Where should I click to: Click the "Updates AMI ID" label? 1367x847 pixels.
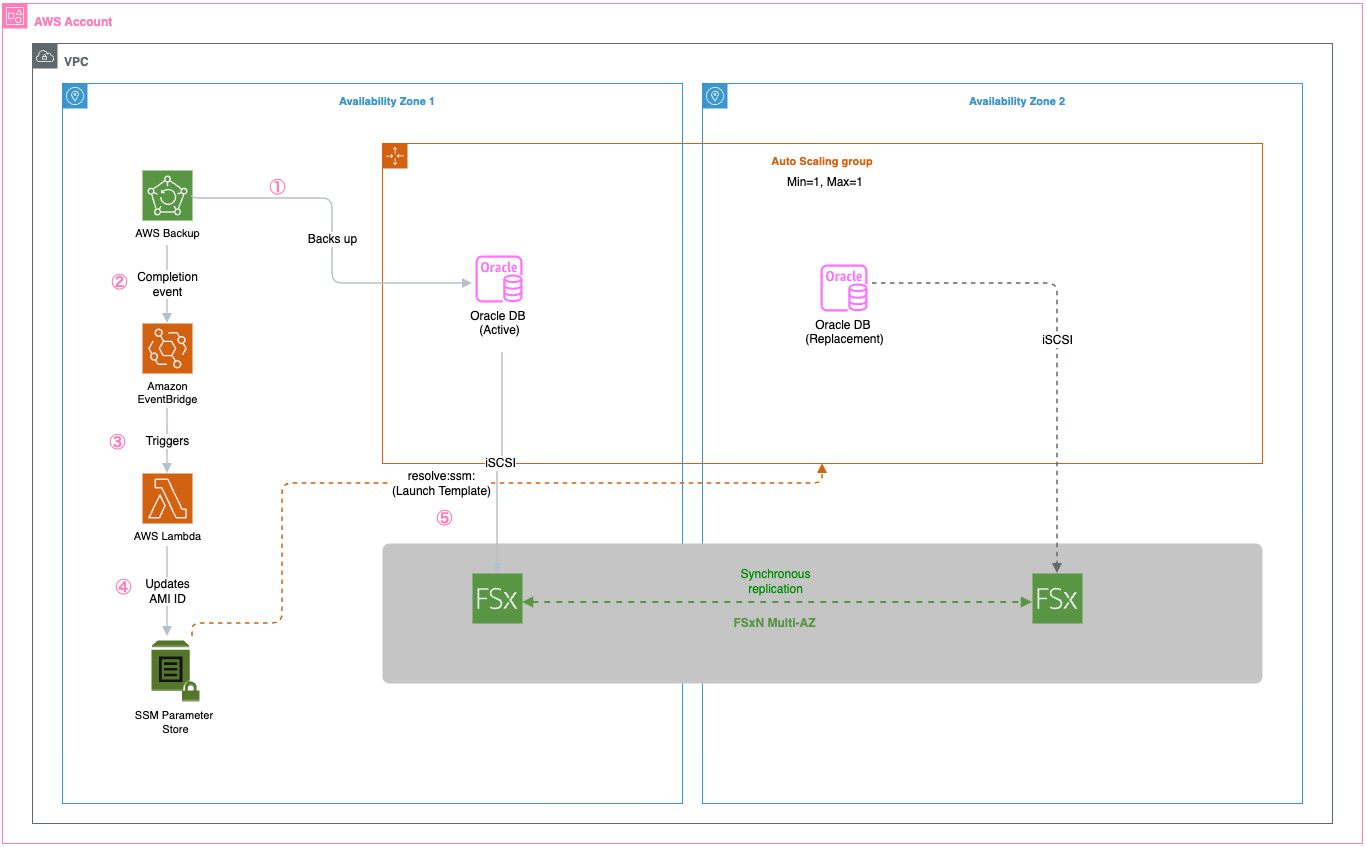(167, 591)
